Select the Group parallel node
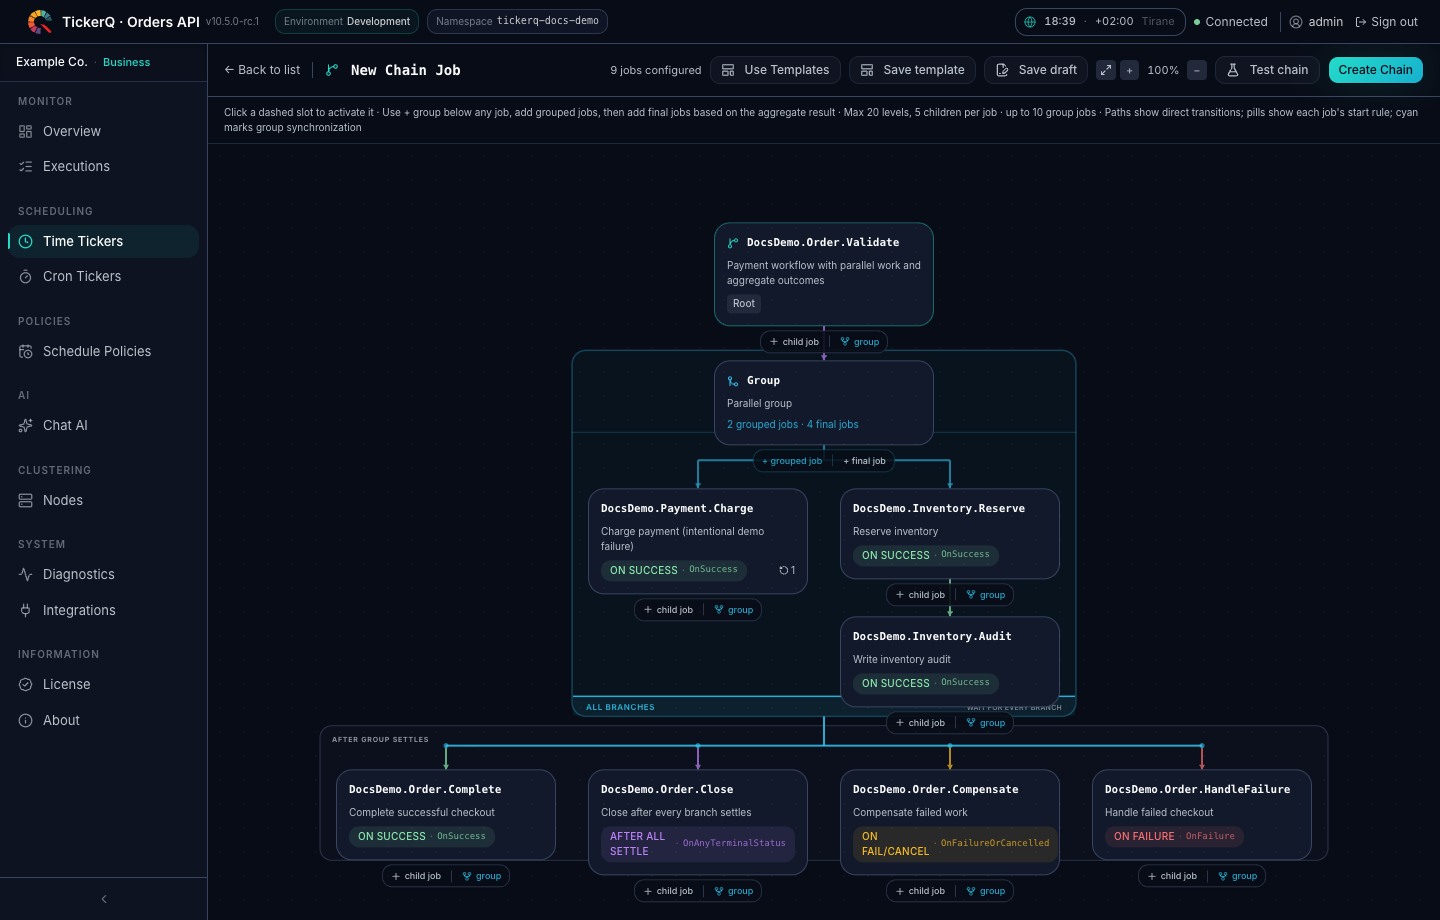Screen dimensions: 1440x920 tap(824, 403)
